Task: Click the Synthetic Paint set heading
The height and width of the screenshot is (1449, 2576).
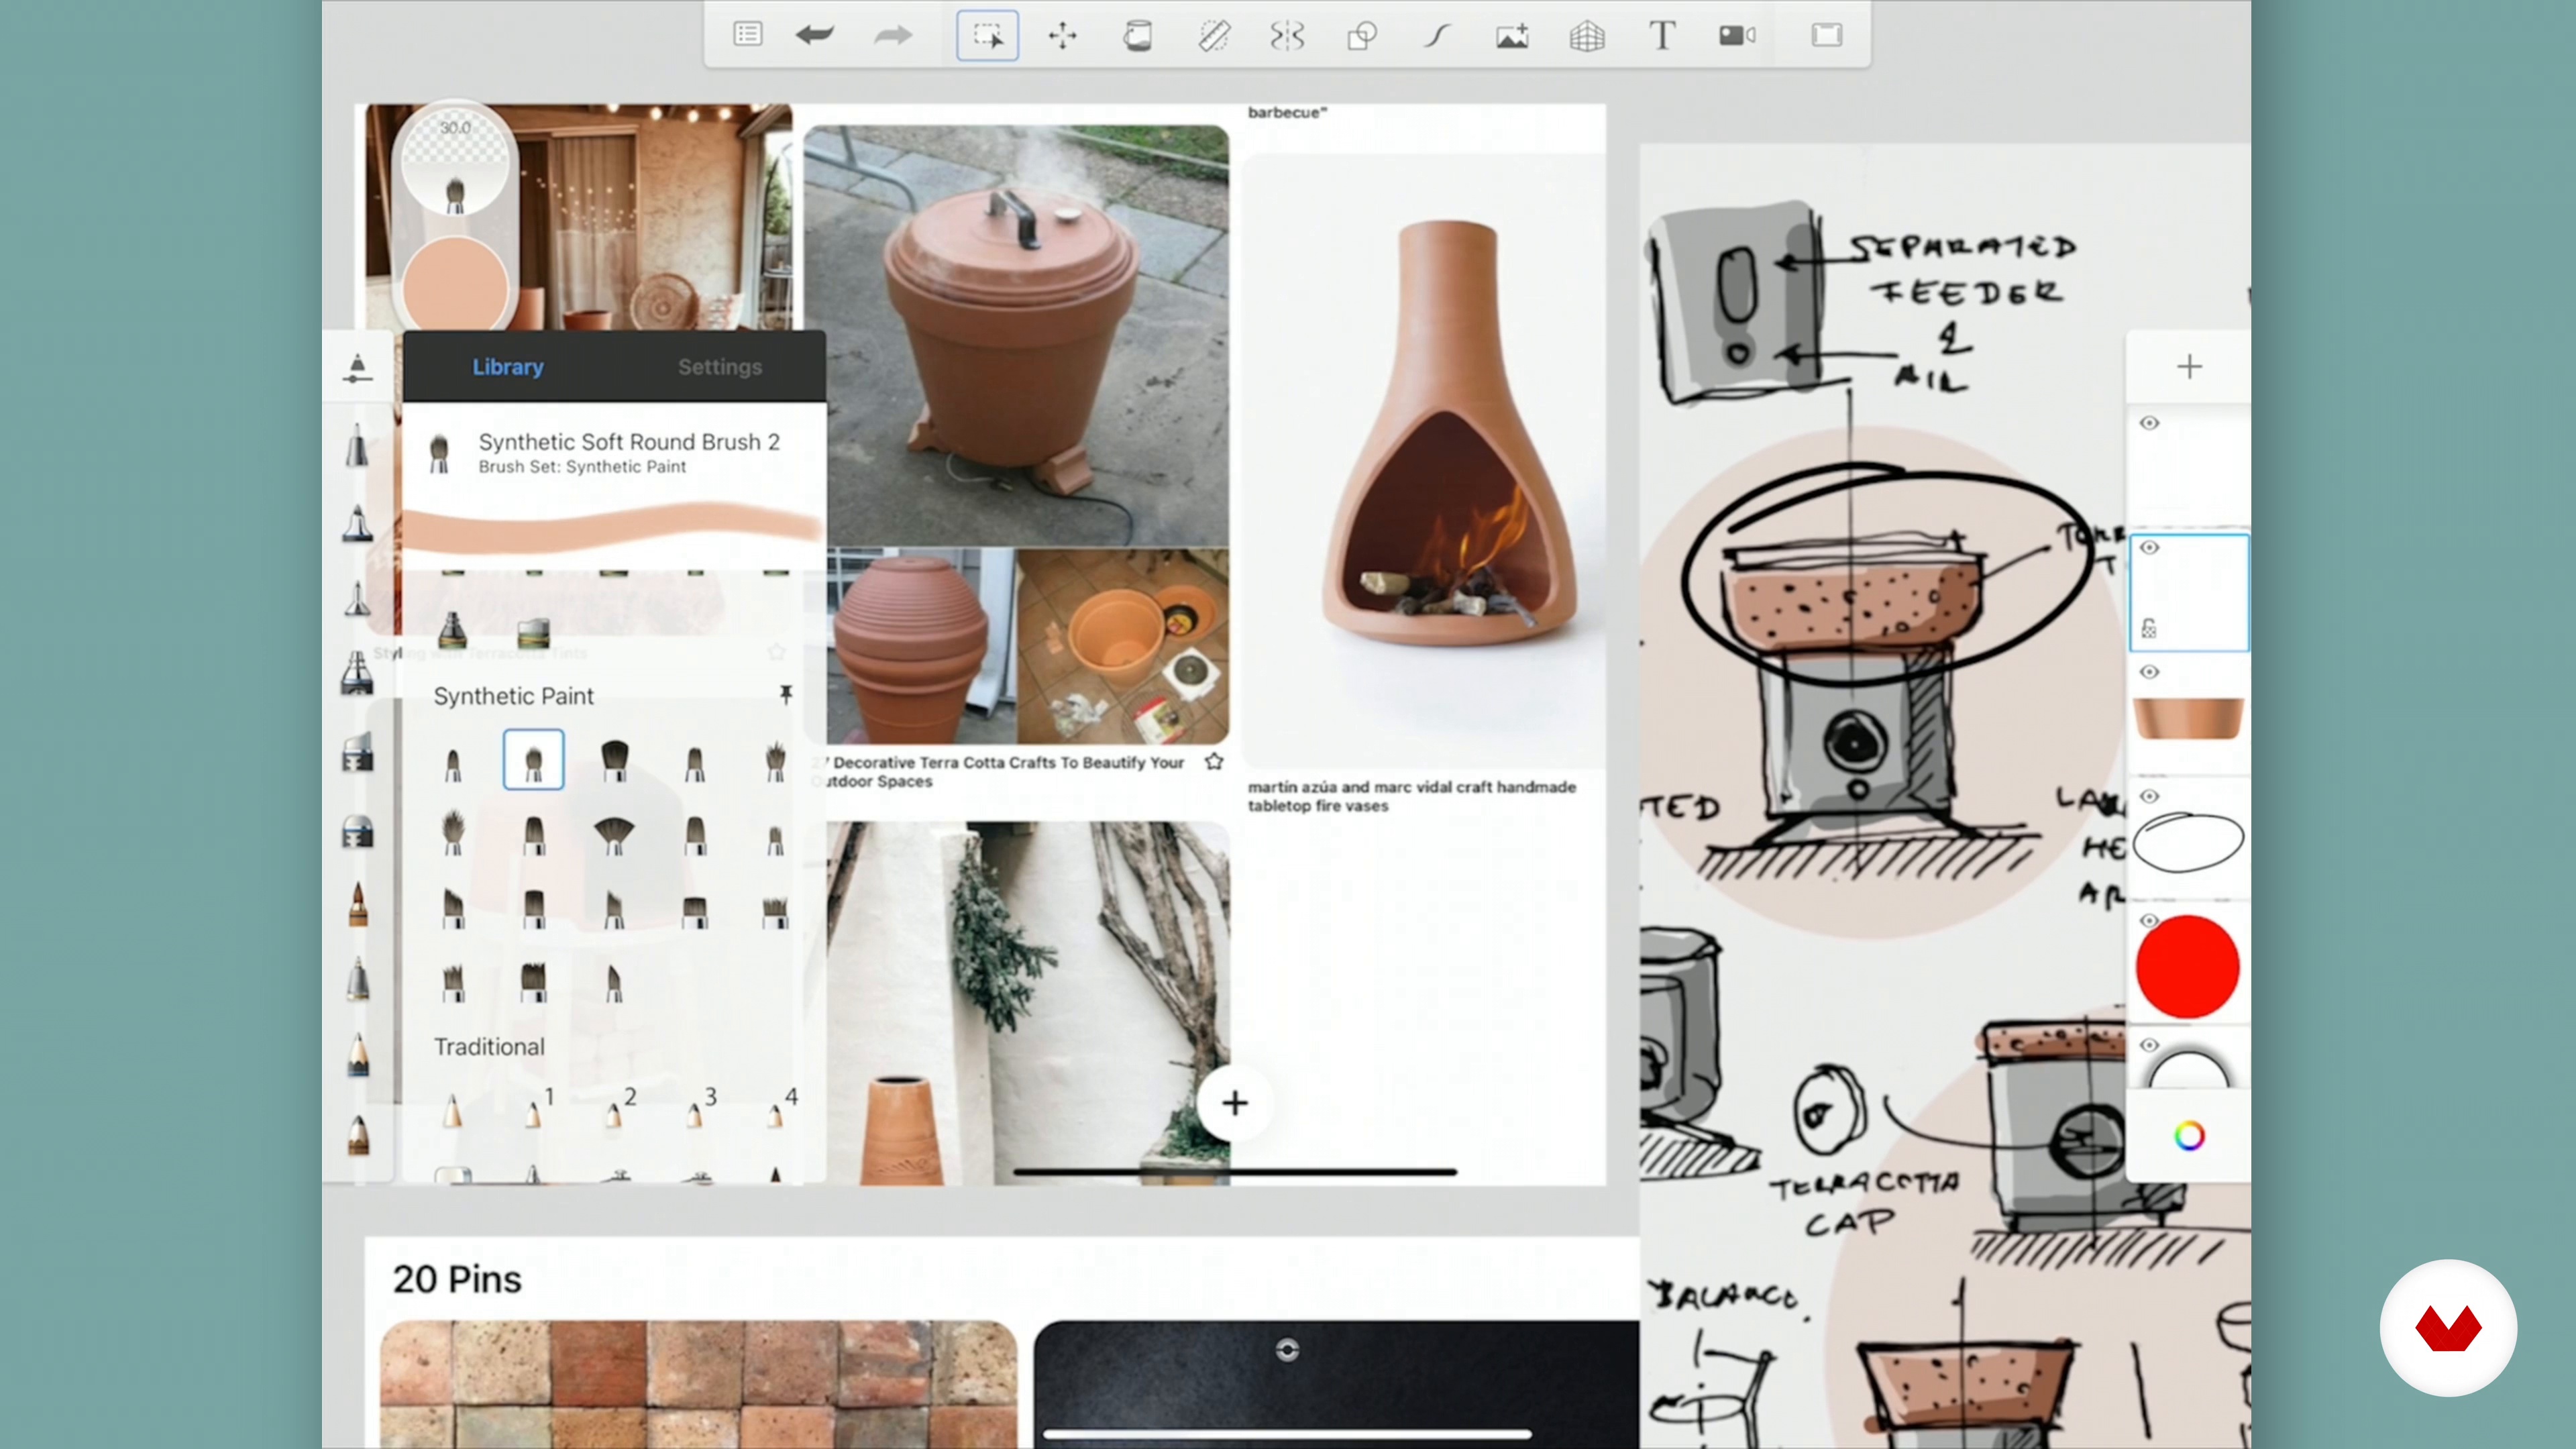Action: click(513, 696)
